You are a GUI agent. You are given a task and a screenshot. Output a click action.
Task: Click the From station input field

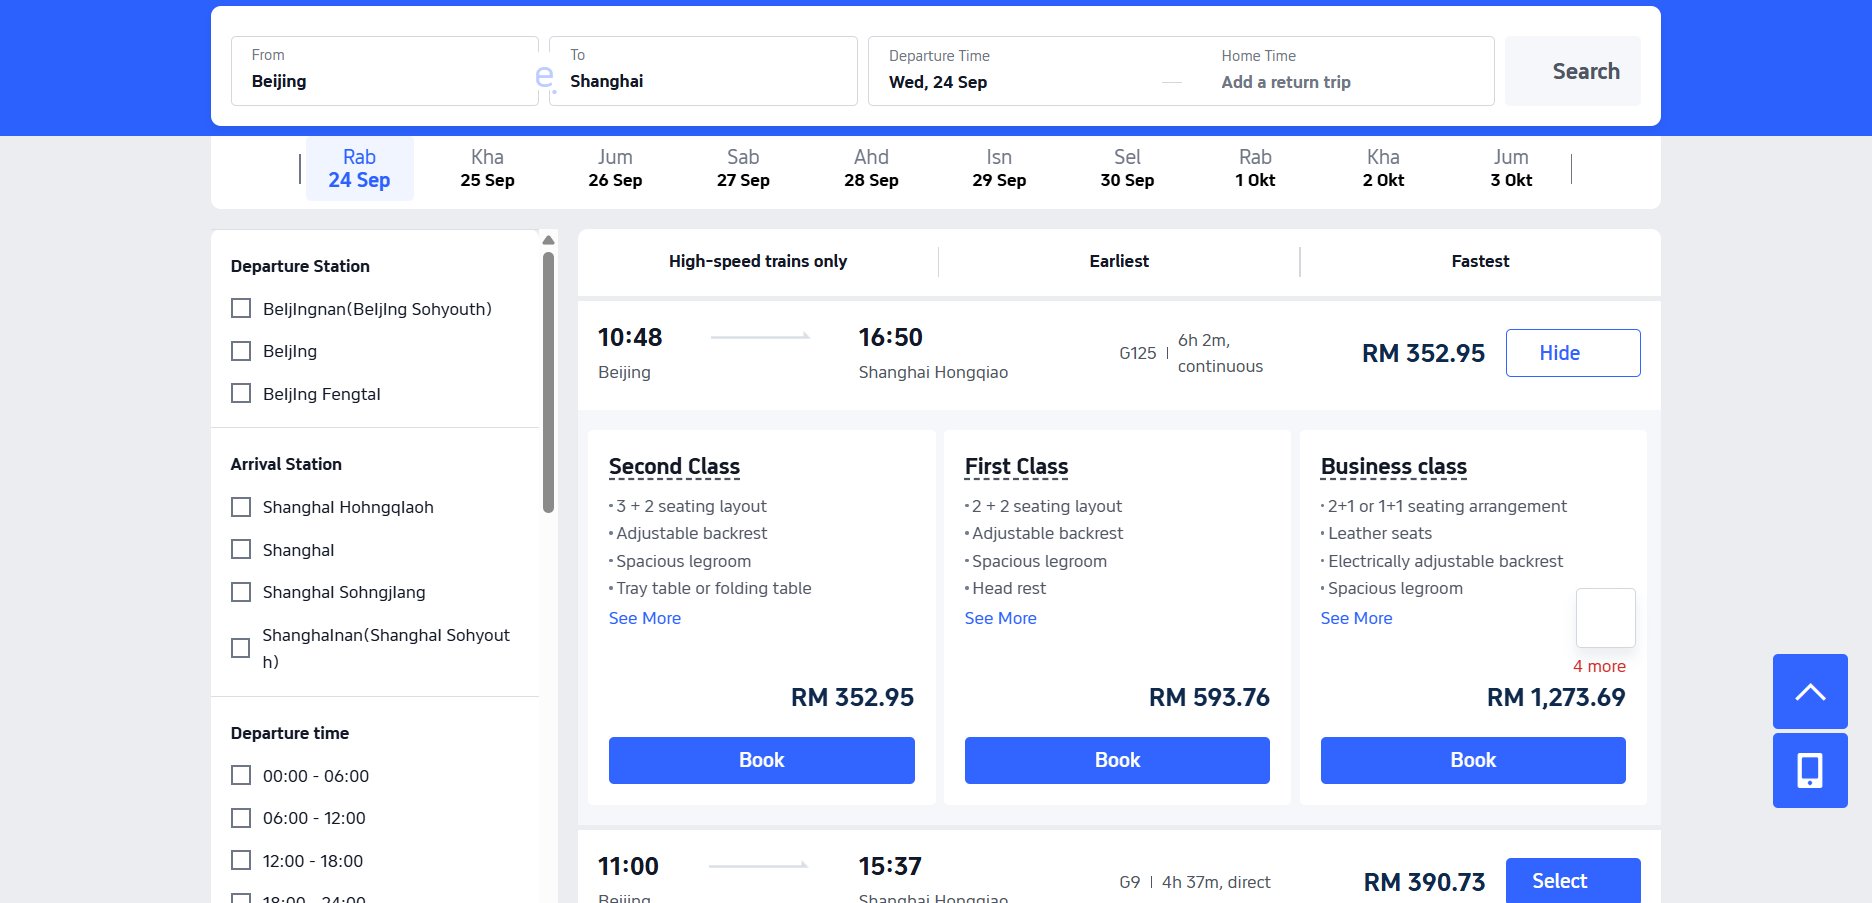coord(384,71)
